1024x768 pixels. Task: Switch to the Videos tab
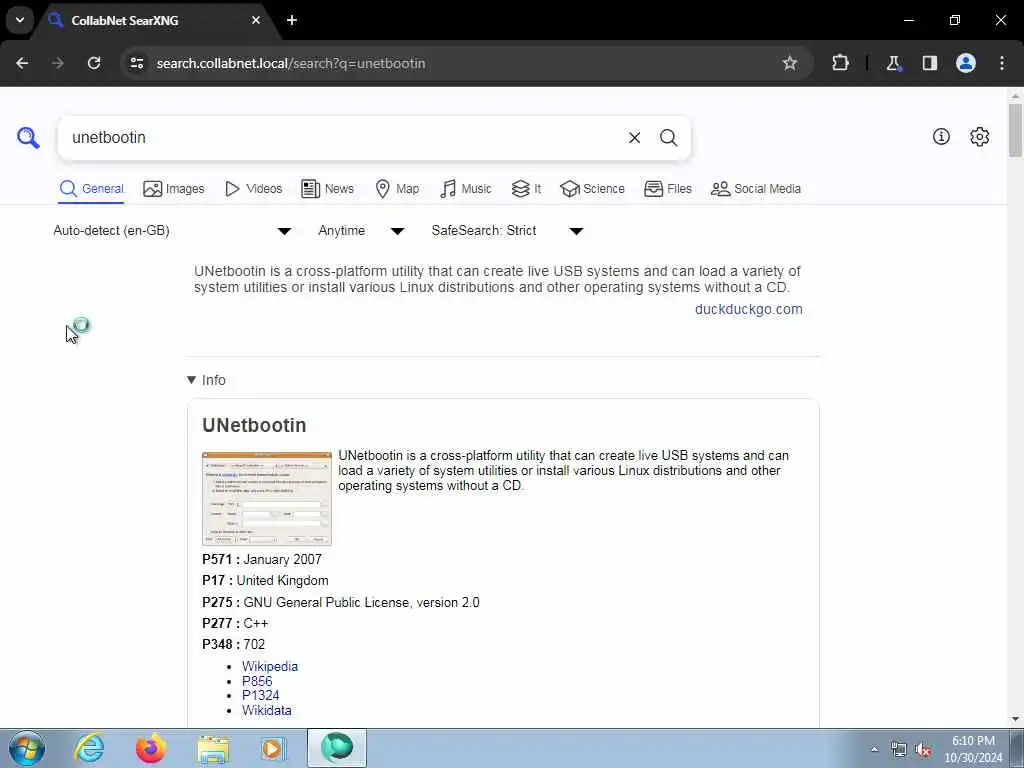click(x=253, y=189)
